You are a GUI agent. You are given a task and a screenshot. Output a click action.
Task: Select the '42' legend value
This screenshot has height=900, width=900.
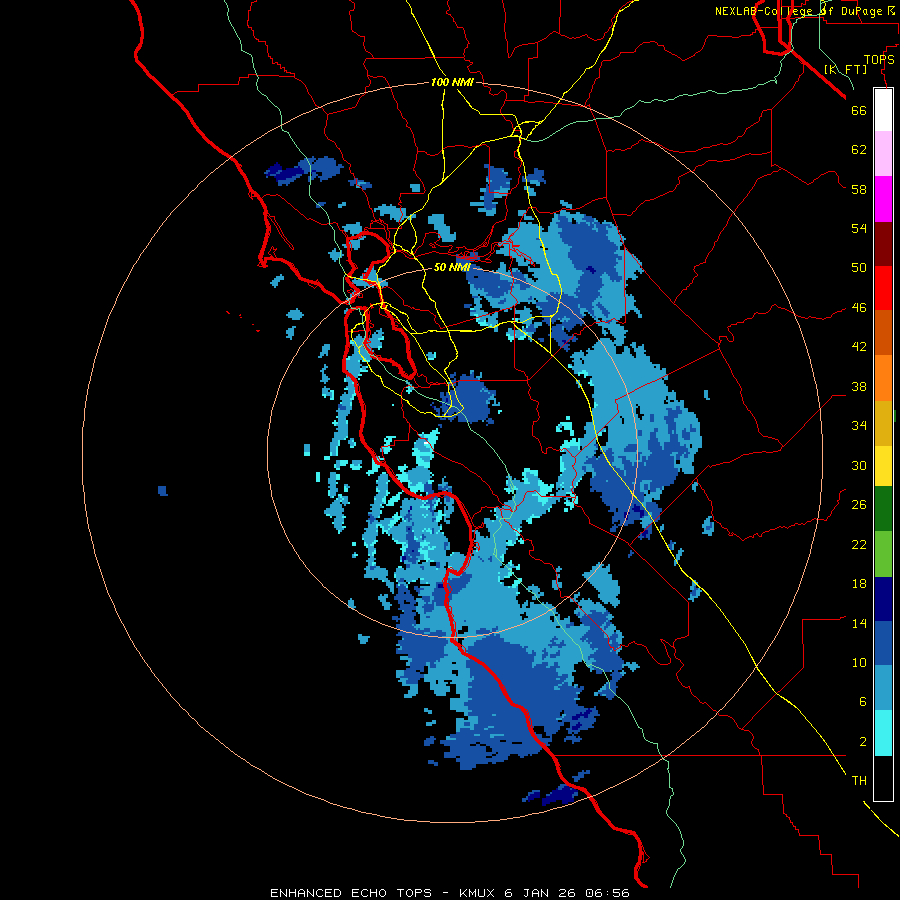[859, 347]
